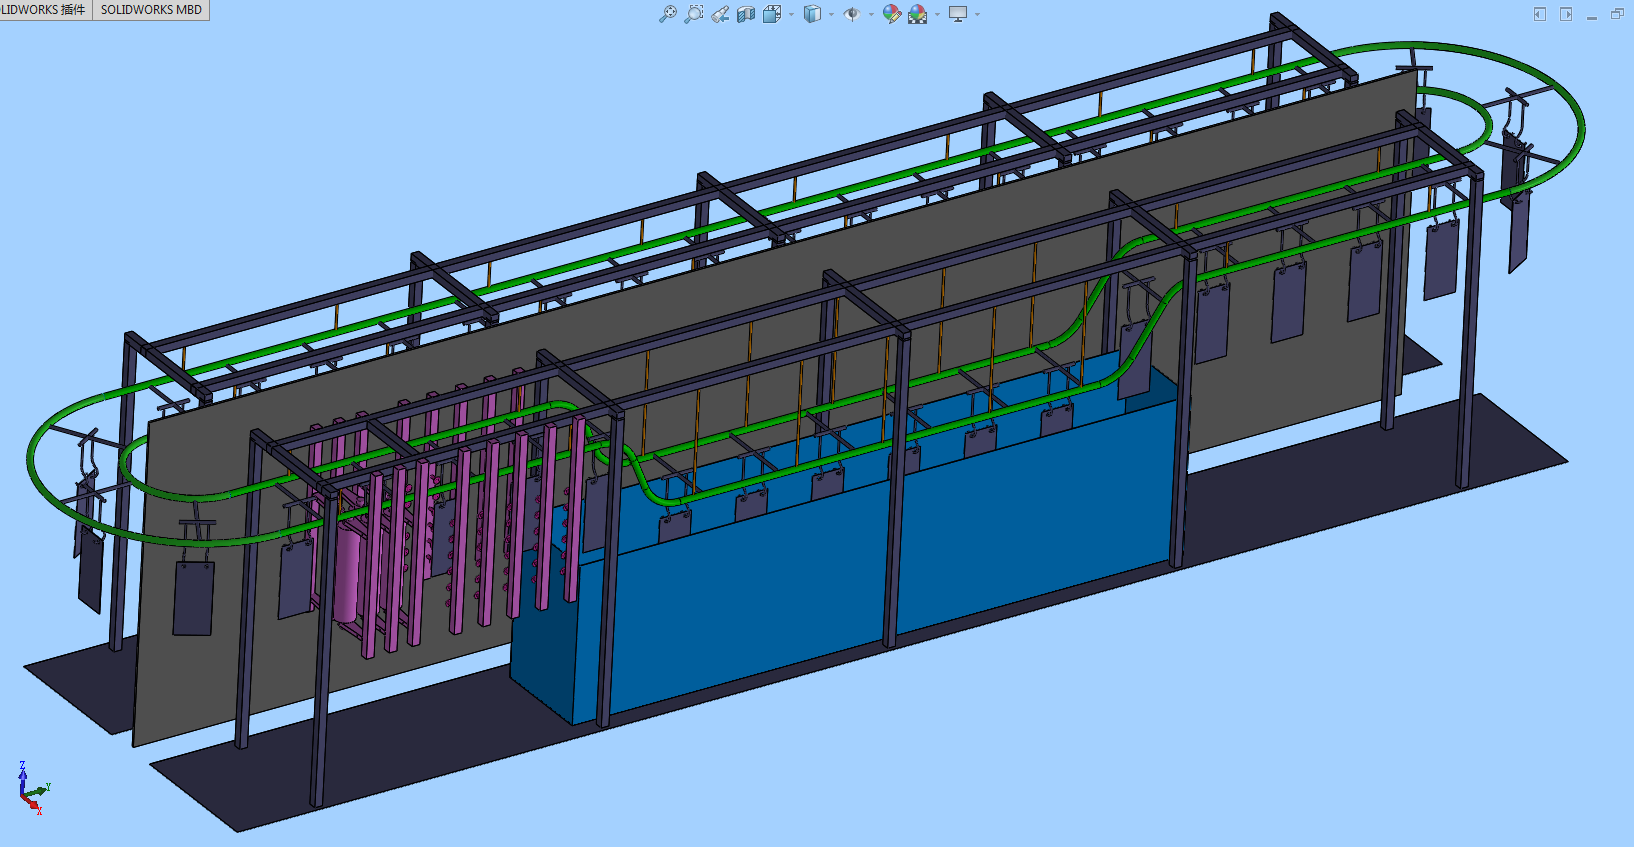
Task: Toggle the Section View tool
Action: [746, 14]
